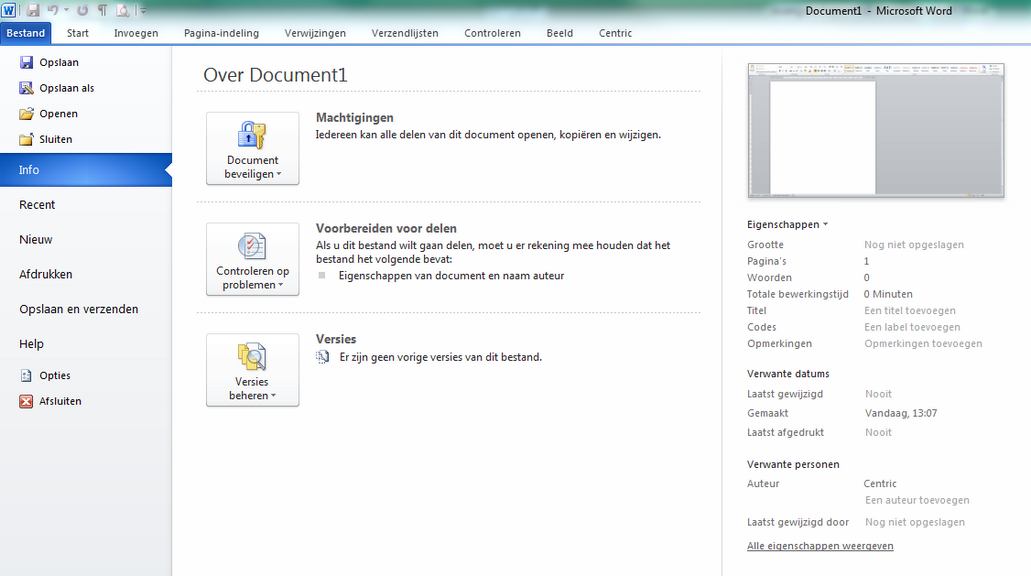The width and height of the screenshot is (1031, 576).
Task: Click 'Alle eigenschappen weergeven' link
Action: (x=820, y=546)
